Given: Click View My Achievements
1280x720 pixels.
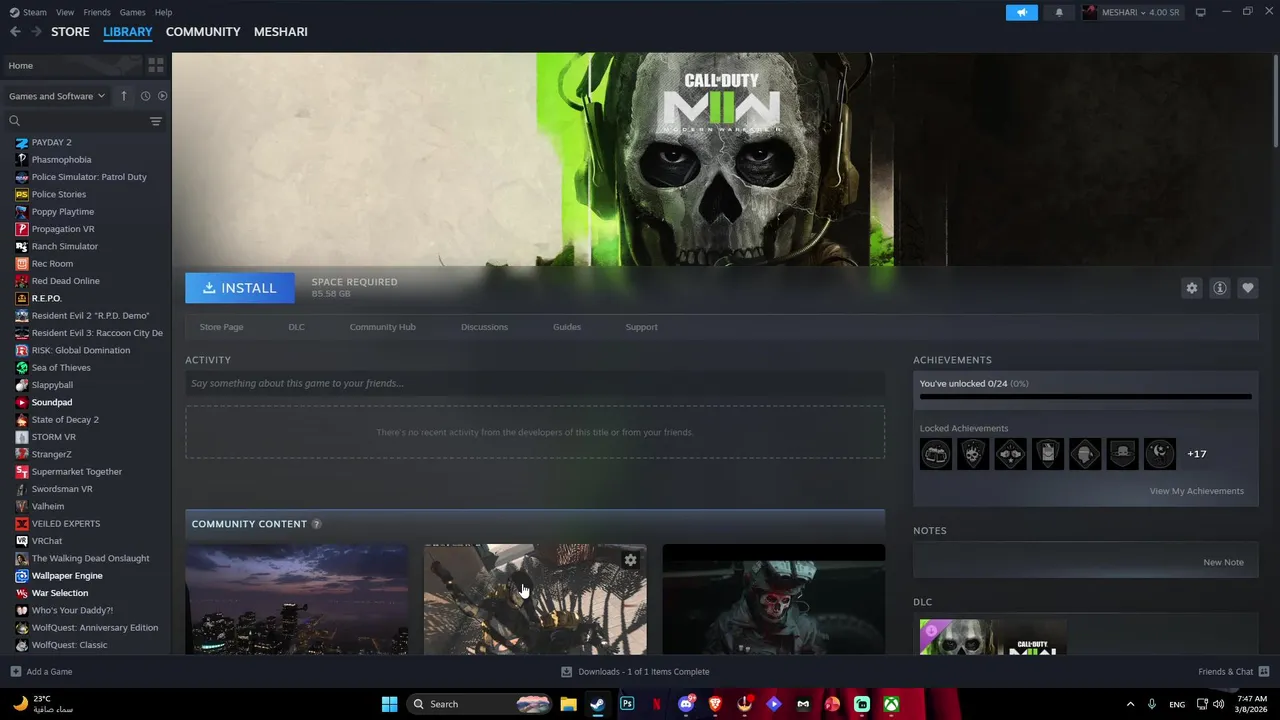Looking at the screenshot, I should point(1196,491).
